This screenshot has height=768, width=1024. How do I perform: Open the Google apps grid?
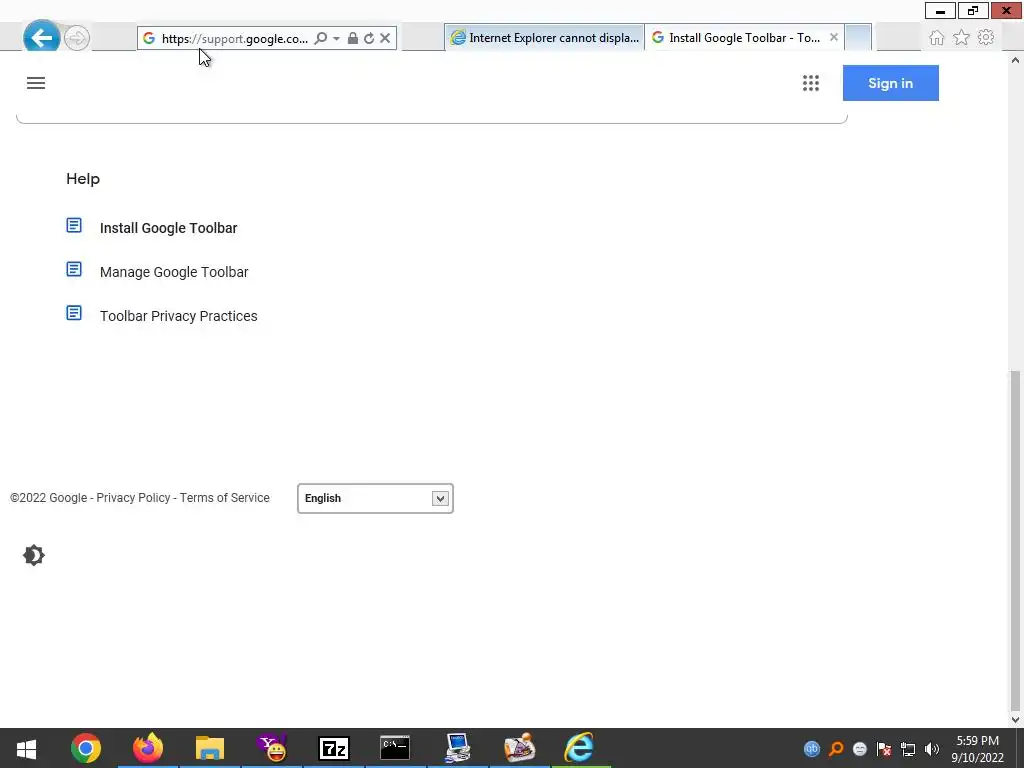(x=810, y=83)
